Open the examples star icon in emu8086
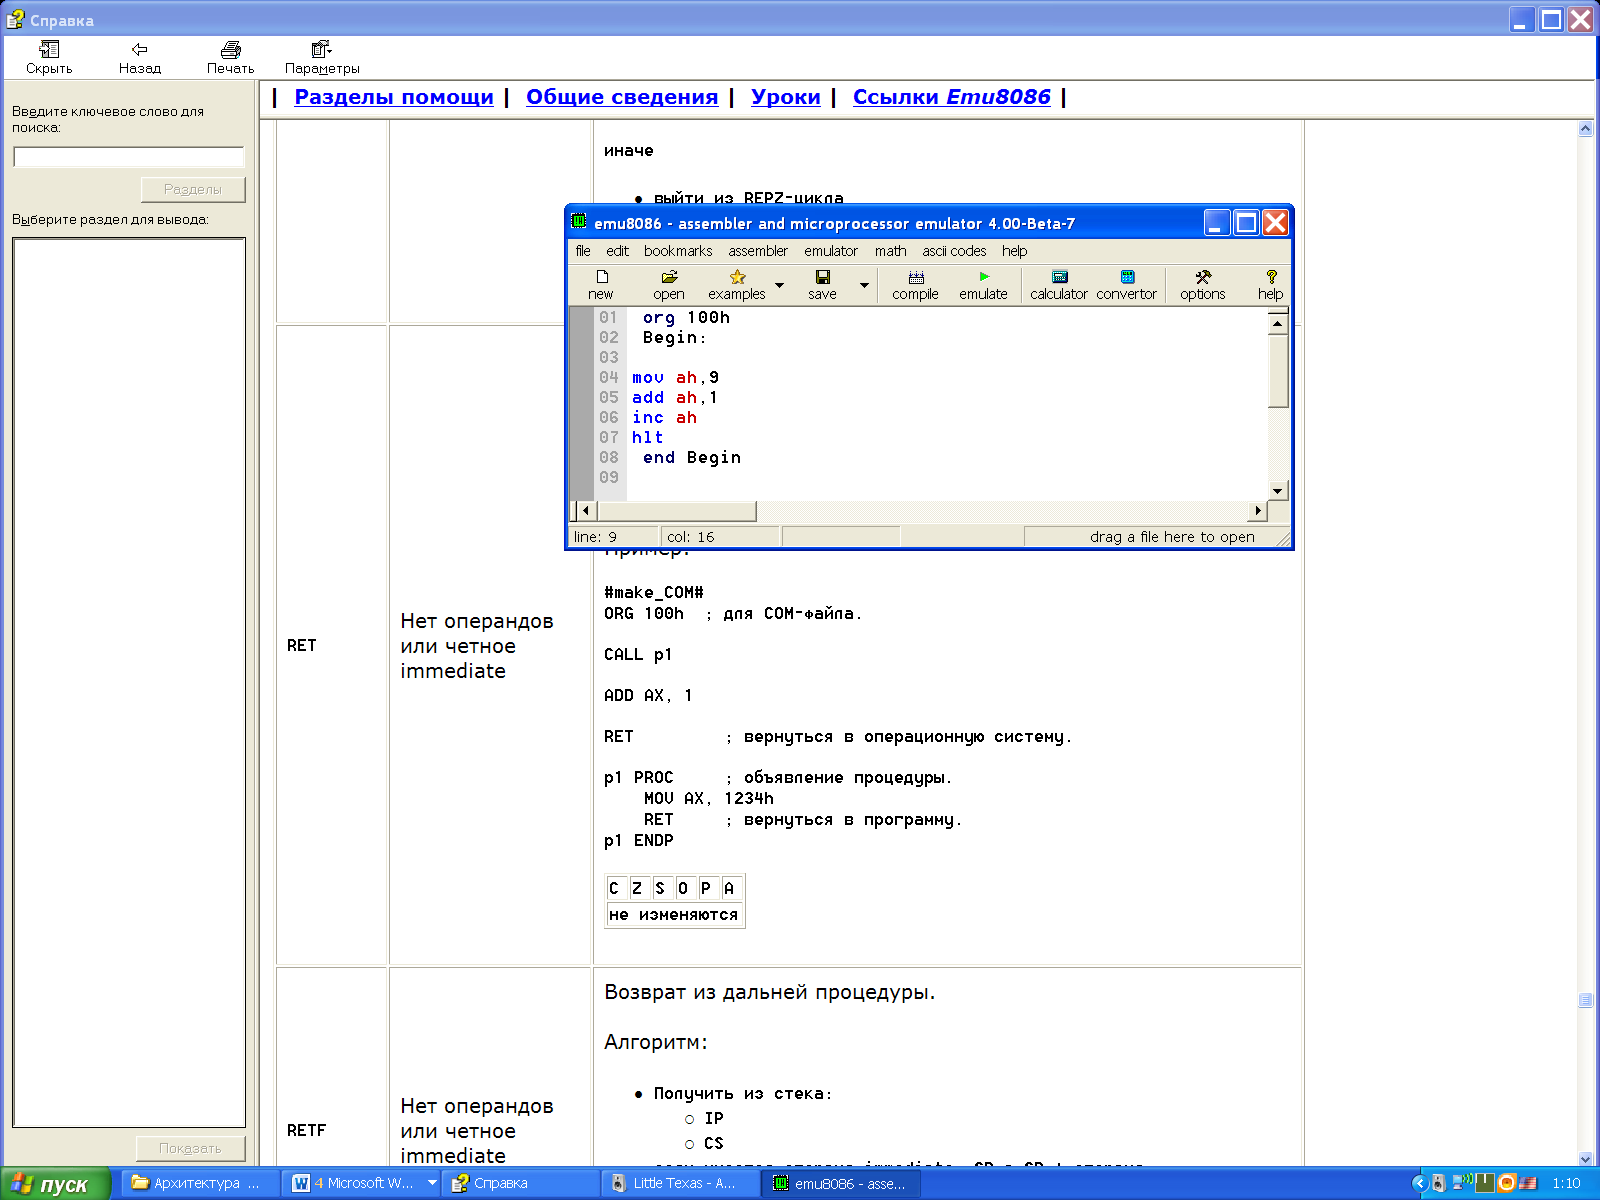The image size is (1600, 1200). [x=737, y=284]
